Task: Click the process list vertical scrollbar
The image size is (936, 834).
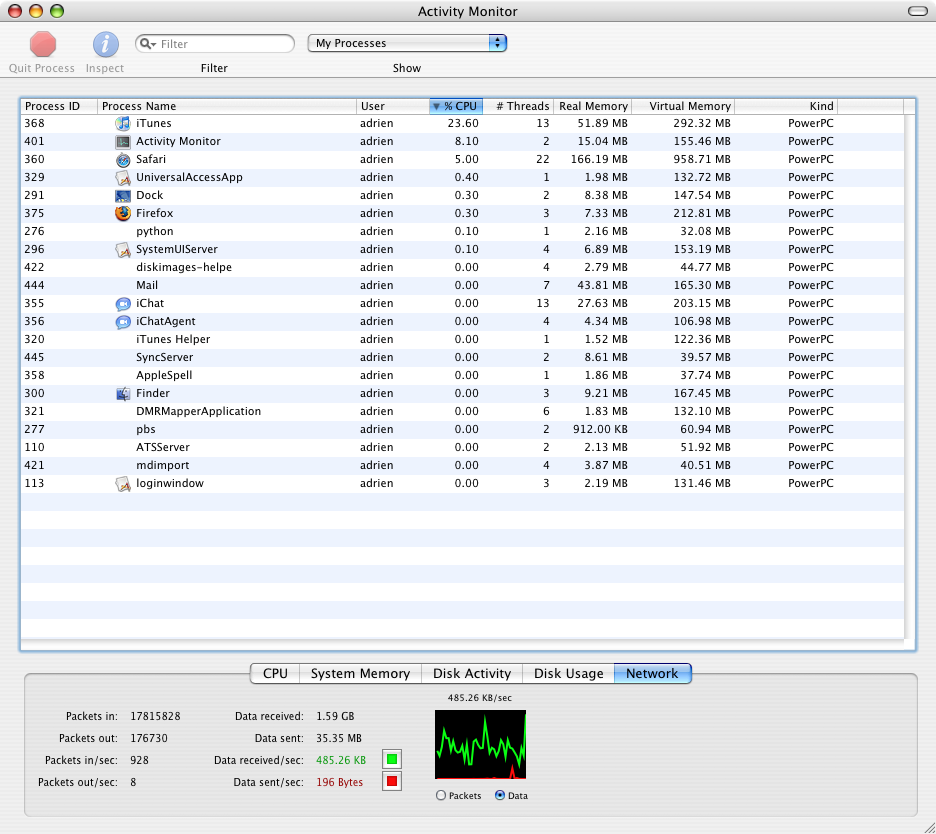Action: tap(909, 376)
